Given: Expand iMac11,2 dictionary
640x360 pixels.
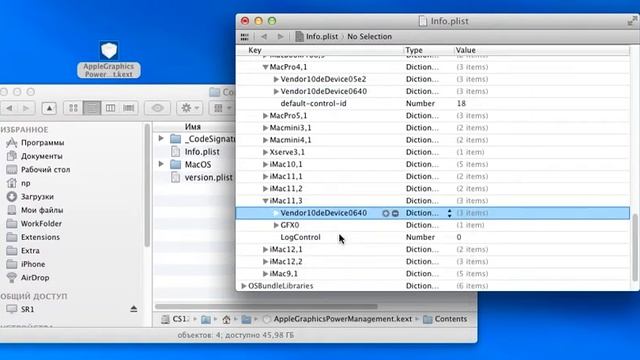Looking at the screenshot, I should 265,189.
